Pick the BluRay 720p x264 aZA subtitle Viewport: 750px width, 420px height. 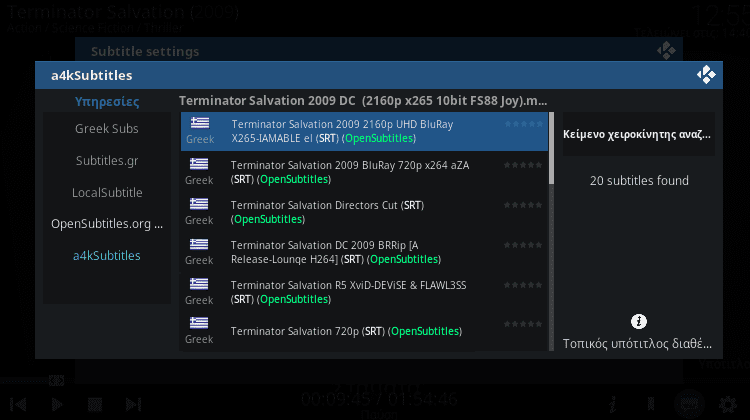click(364, 172)
